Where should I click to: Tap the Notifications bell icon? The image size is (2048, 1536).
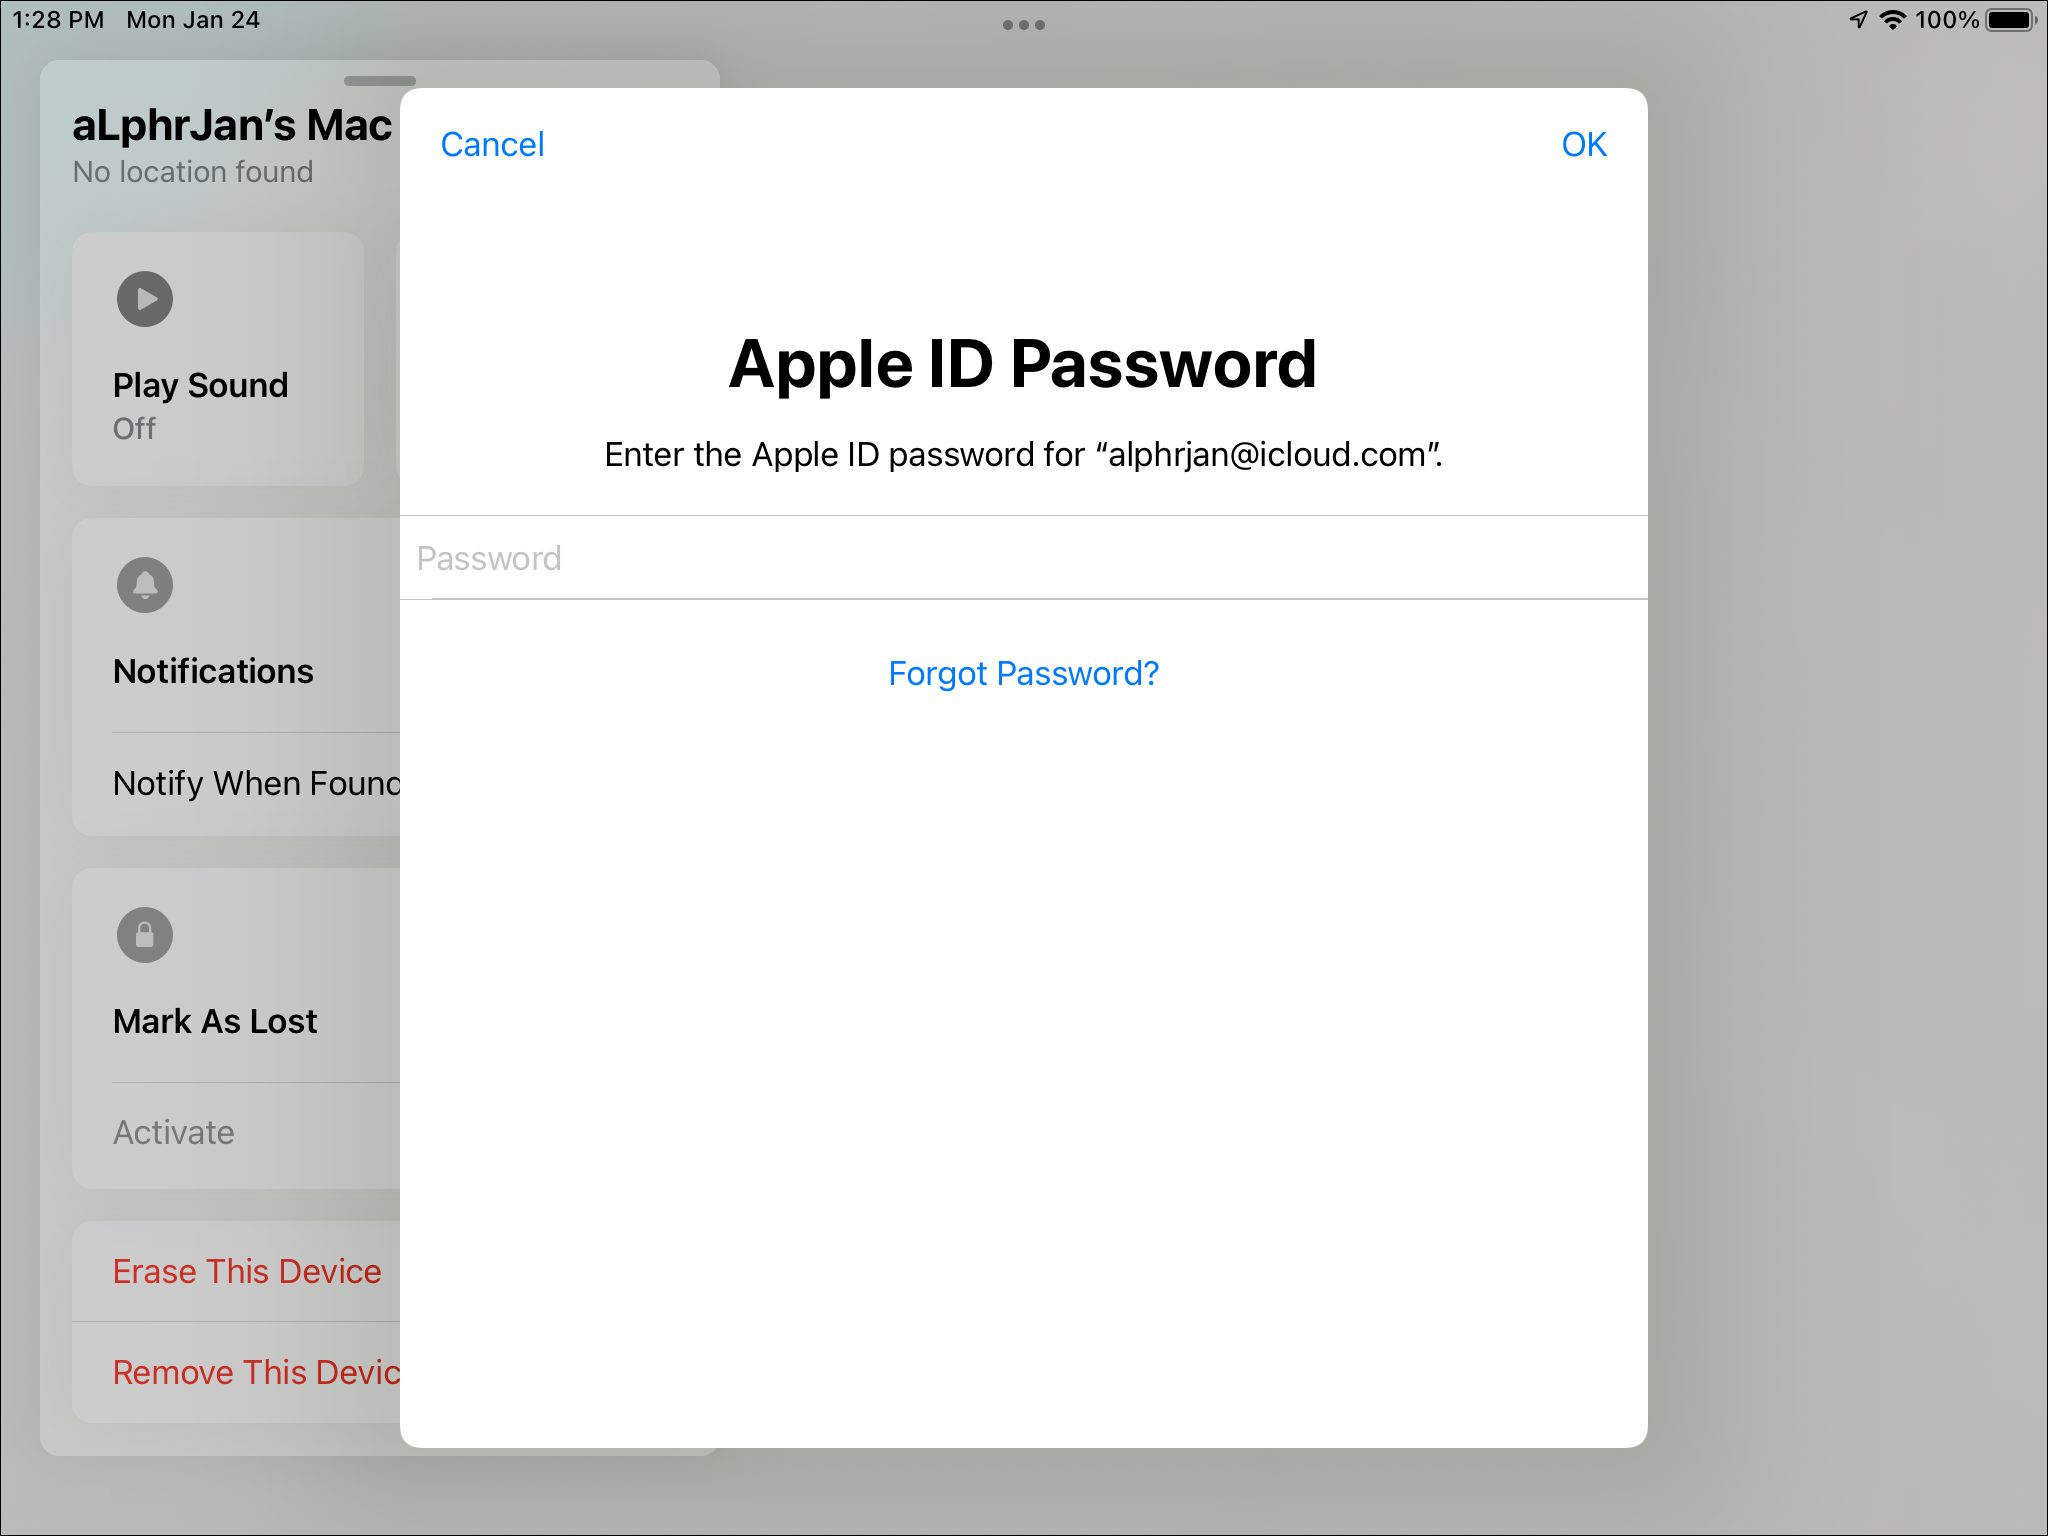pos(145,585)
